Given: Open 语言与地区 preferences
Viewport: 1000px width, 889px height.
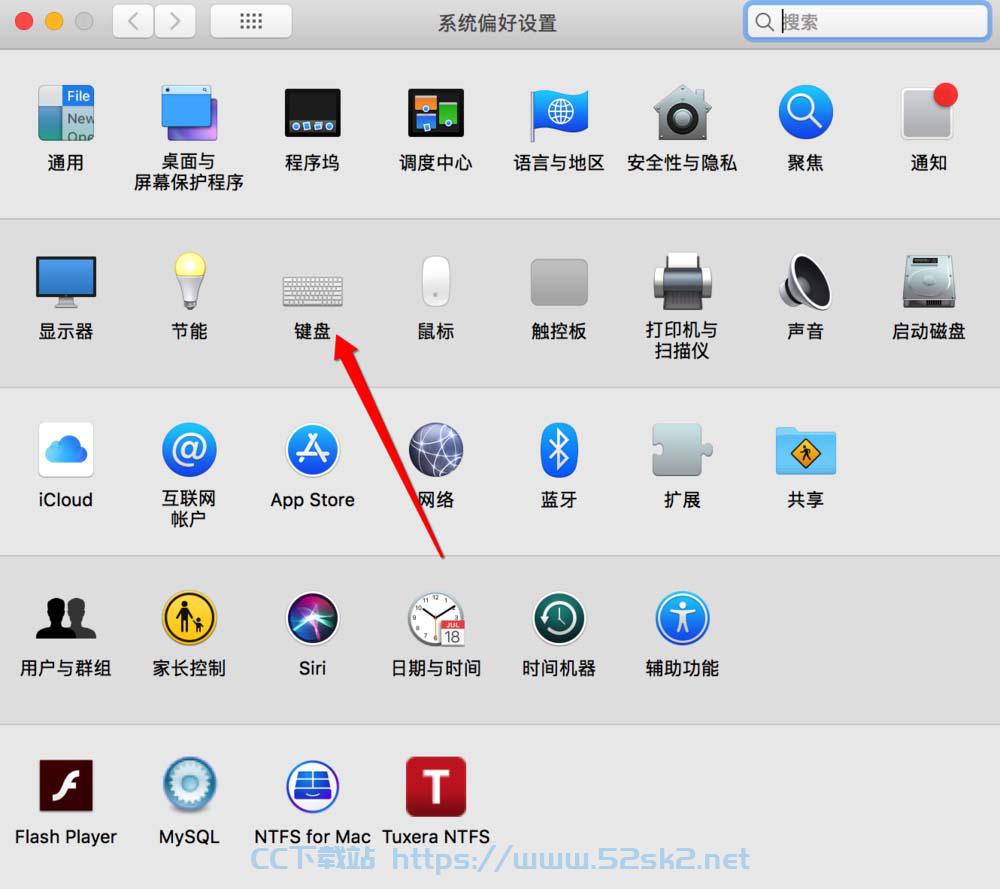Looking at the screenshot, I should (559, 115).
